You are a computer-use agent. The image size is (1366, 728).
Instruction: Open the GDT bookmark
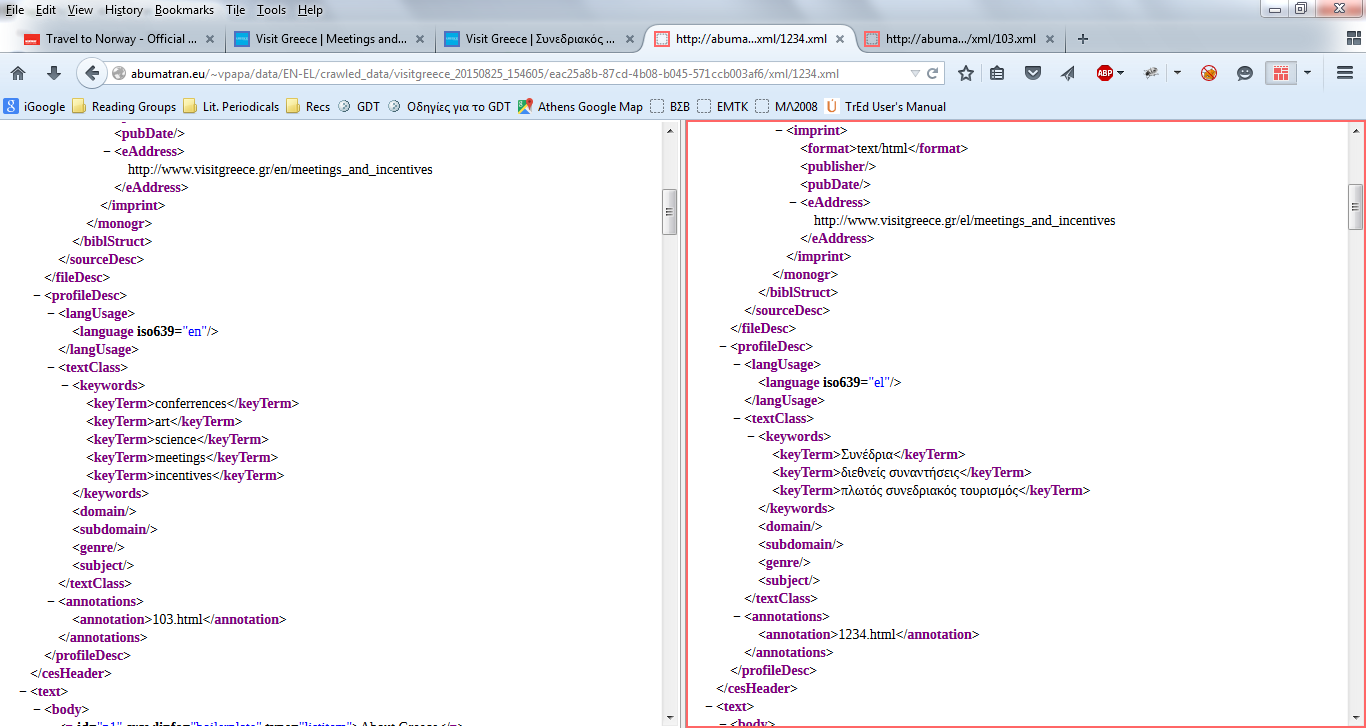(x=359, y=106)
